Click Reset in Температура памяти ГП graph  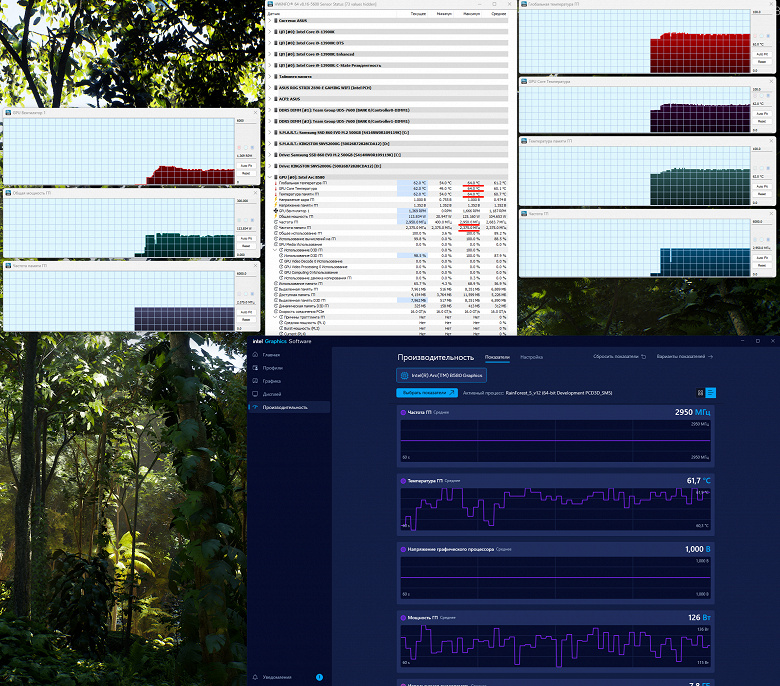coord(762,194)
